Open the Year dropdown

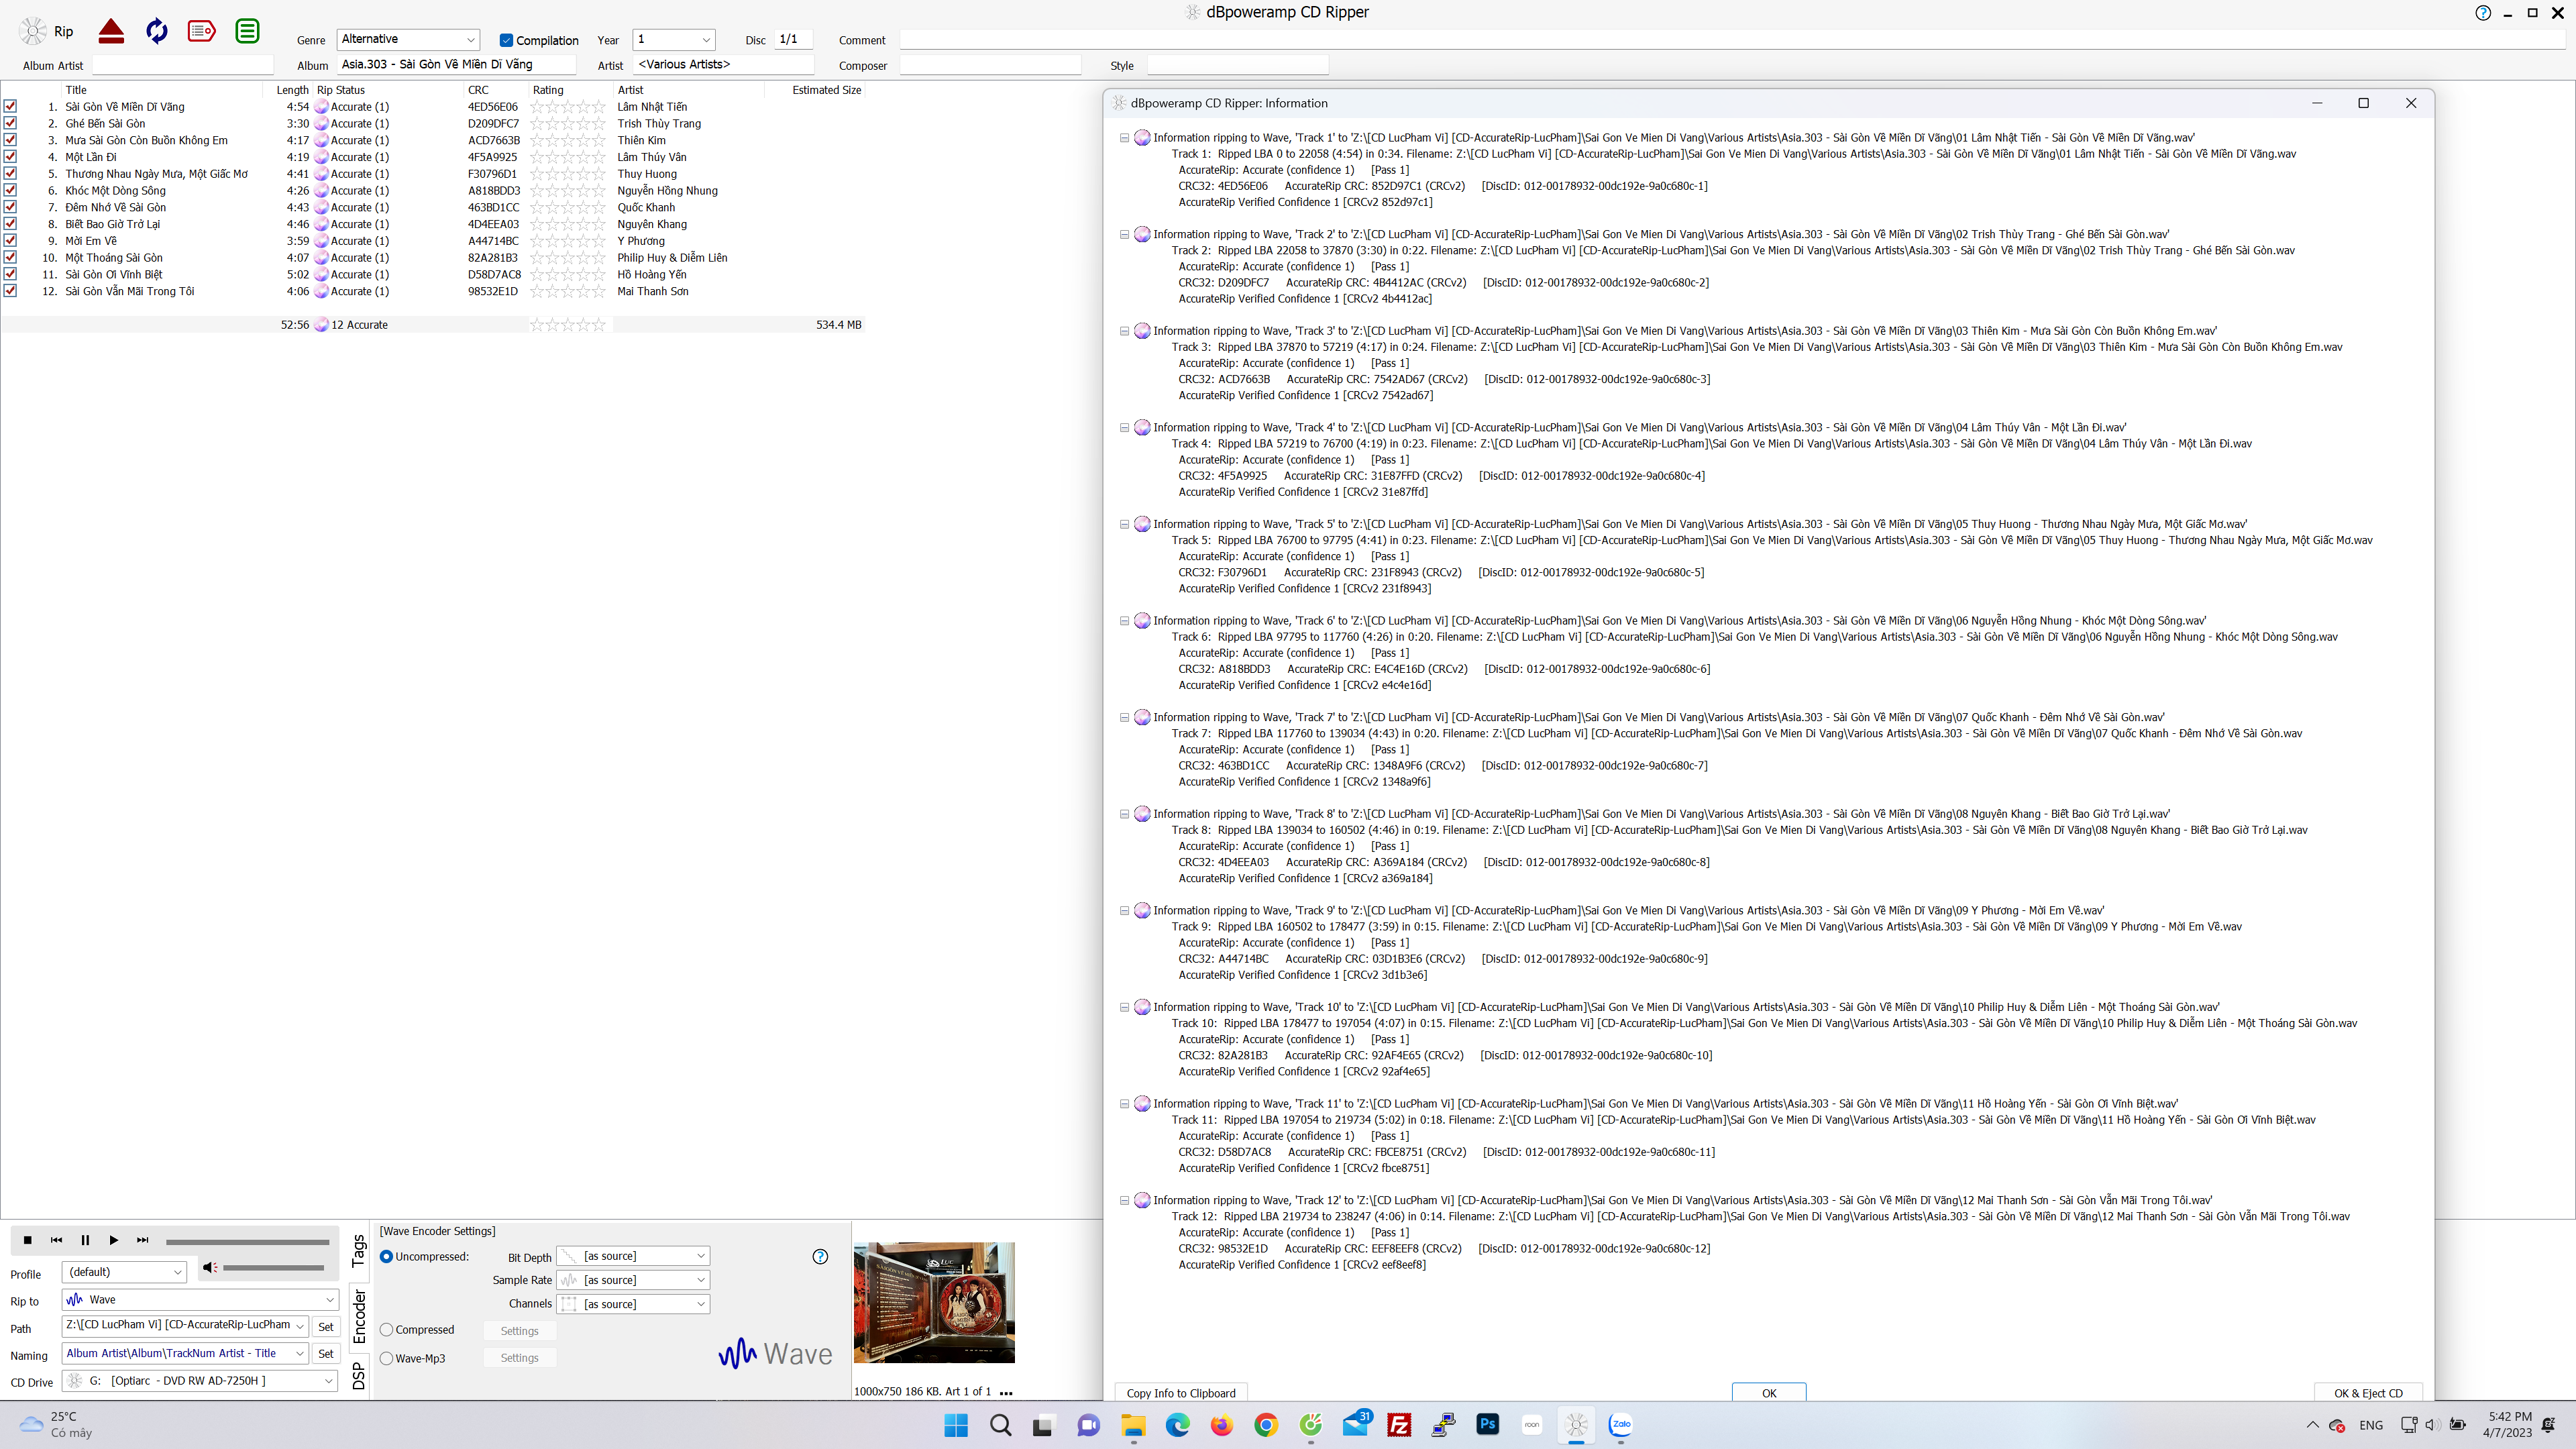coord(673,39)
